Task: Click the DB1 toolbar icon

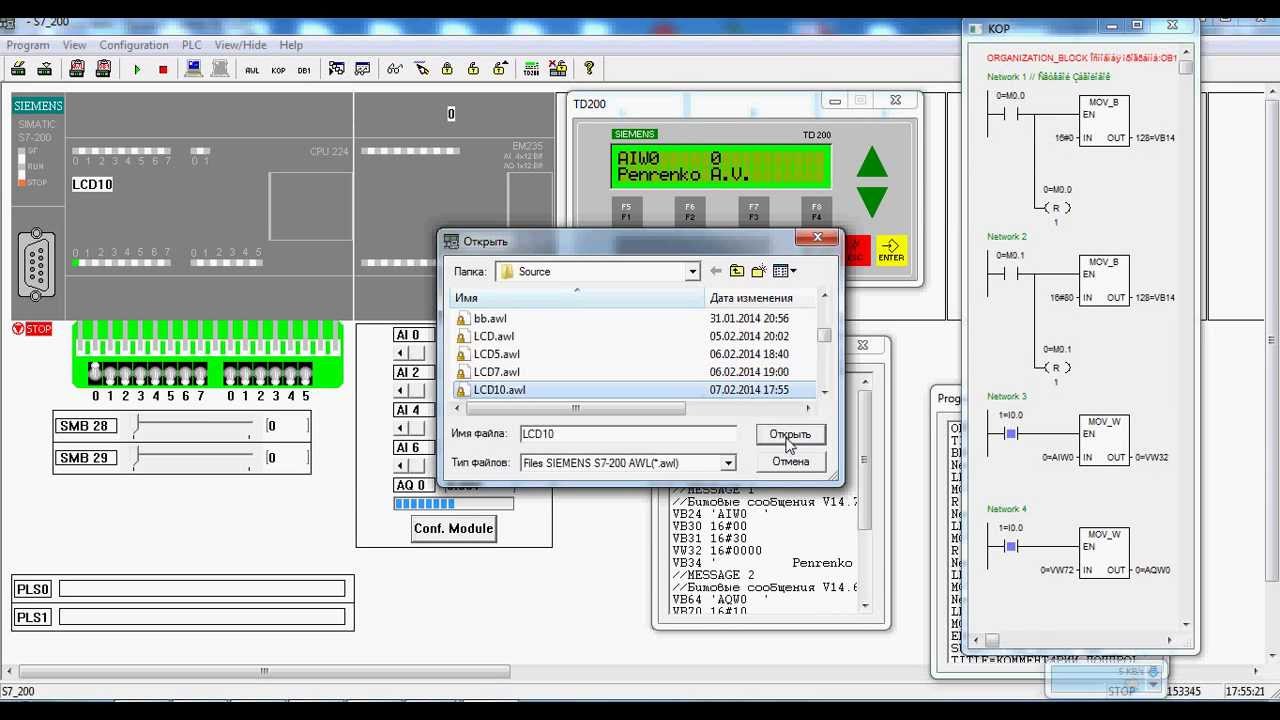Action: coord(304,69)
